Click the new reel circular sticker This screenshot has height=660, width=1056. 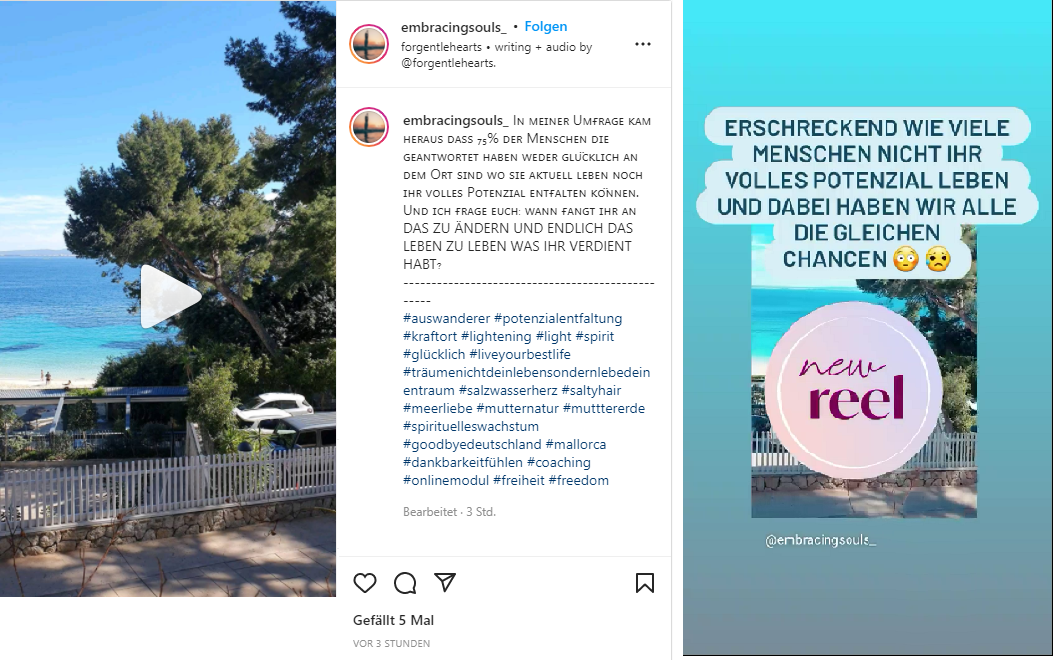(853, 390)
